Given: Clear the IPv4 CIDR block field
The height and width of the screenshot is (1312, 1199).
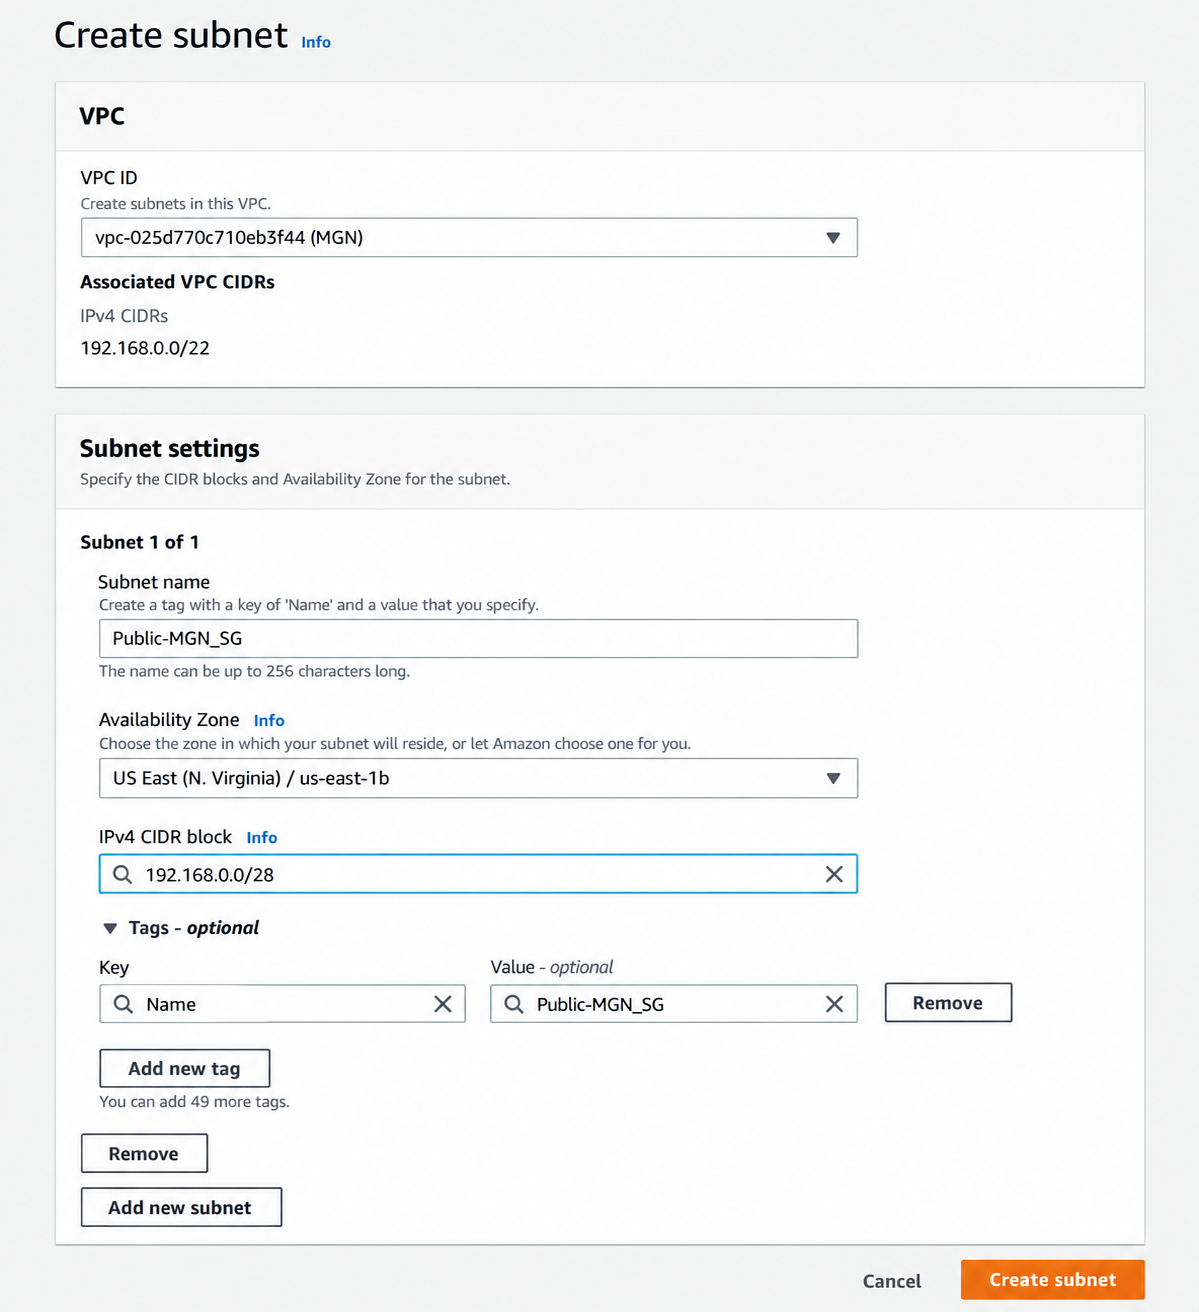Looking at the screenshot, I should [x=834, y=874].
